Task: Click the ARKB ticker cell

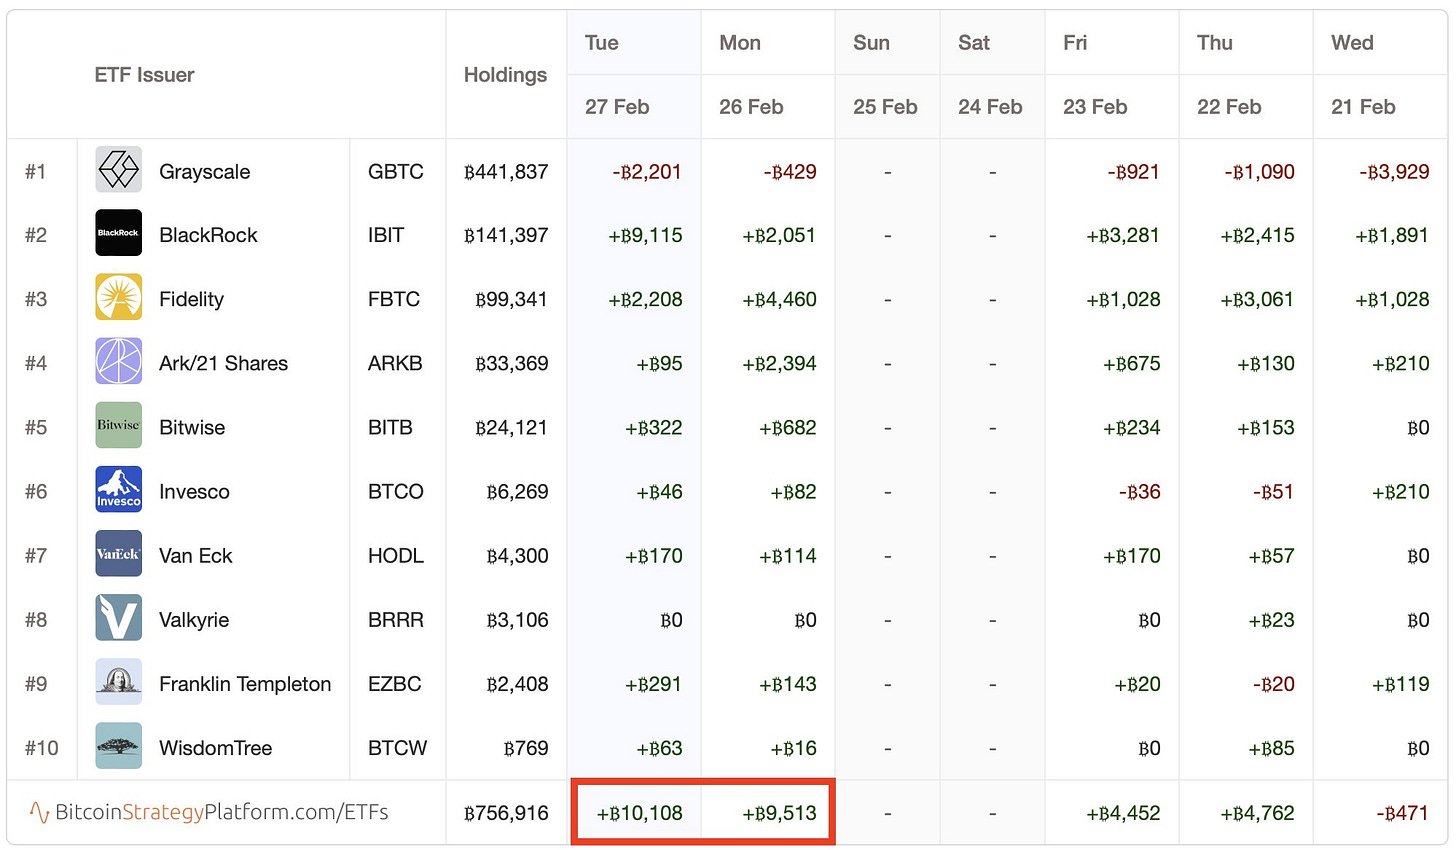Action: click(395, 363)
